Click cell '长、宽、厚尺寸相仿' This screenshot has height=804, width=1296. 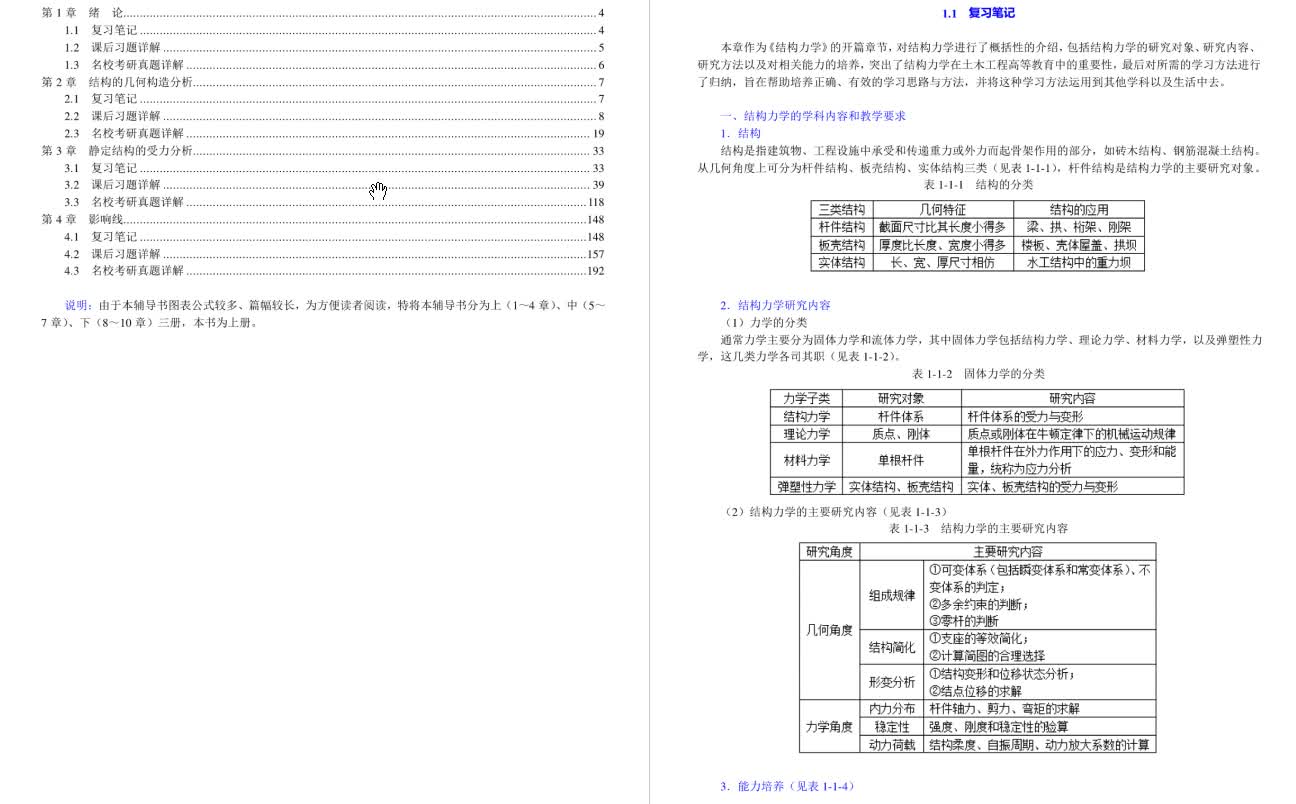[x=942, y=262]
